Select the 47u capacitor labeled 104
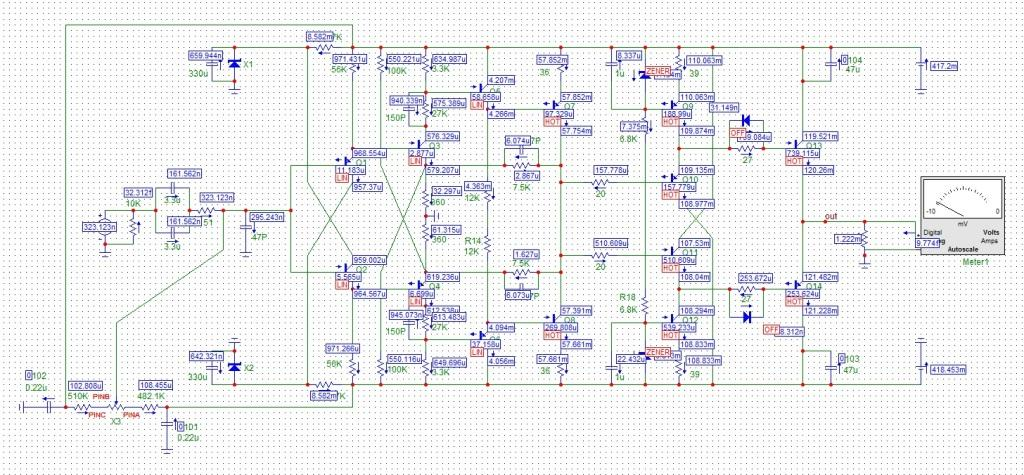 (x=831, y=65)
